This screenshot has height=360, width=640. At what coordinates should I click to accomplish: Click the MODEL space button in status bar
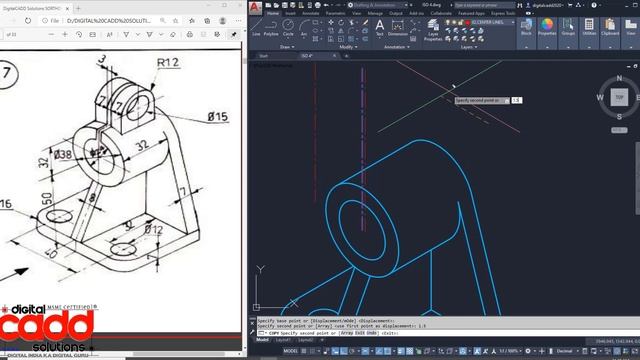tap(291, 351)
